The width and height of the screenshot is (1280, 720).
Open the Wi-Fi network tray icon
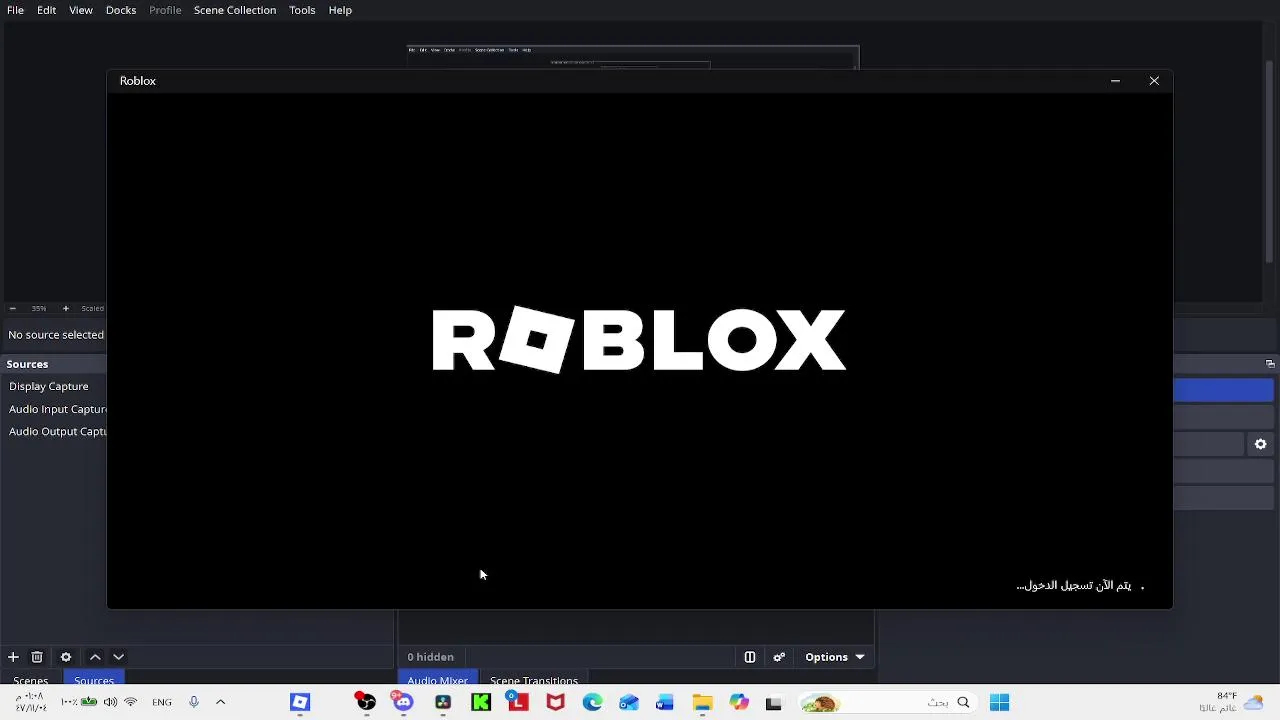[130, 703]
